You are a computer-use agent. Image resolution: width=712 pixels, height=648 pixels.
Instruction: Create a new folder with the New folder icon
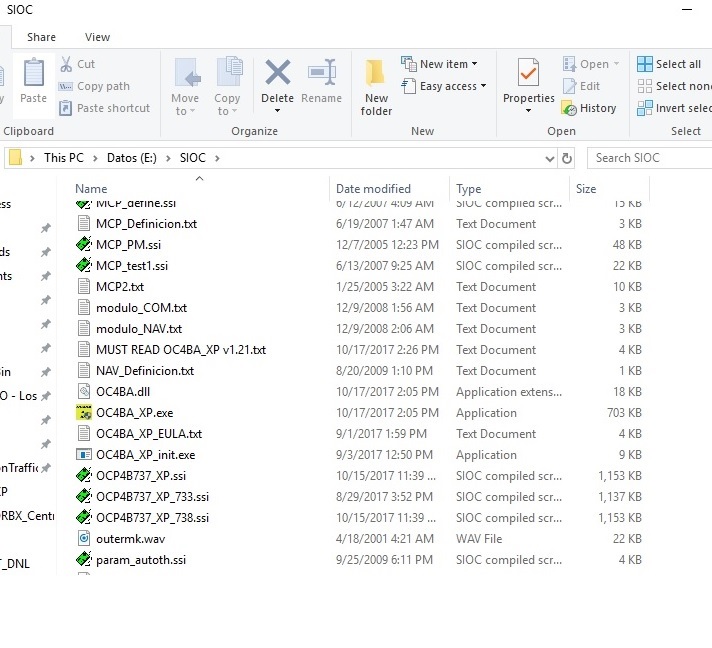coord(376,73)
